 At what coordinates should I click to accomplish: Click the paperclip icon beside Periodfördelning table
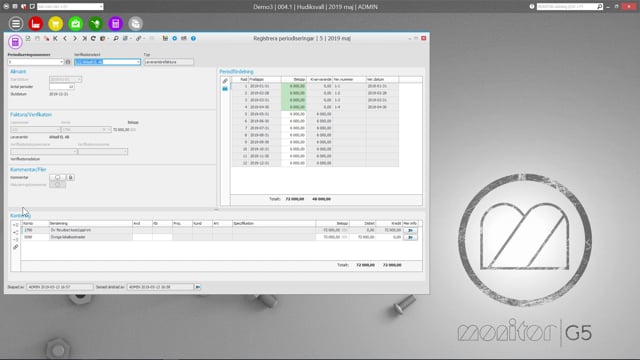point(225,81)
